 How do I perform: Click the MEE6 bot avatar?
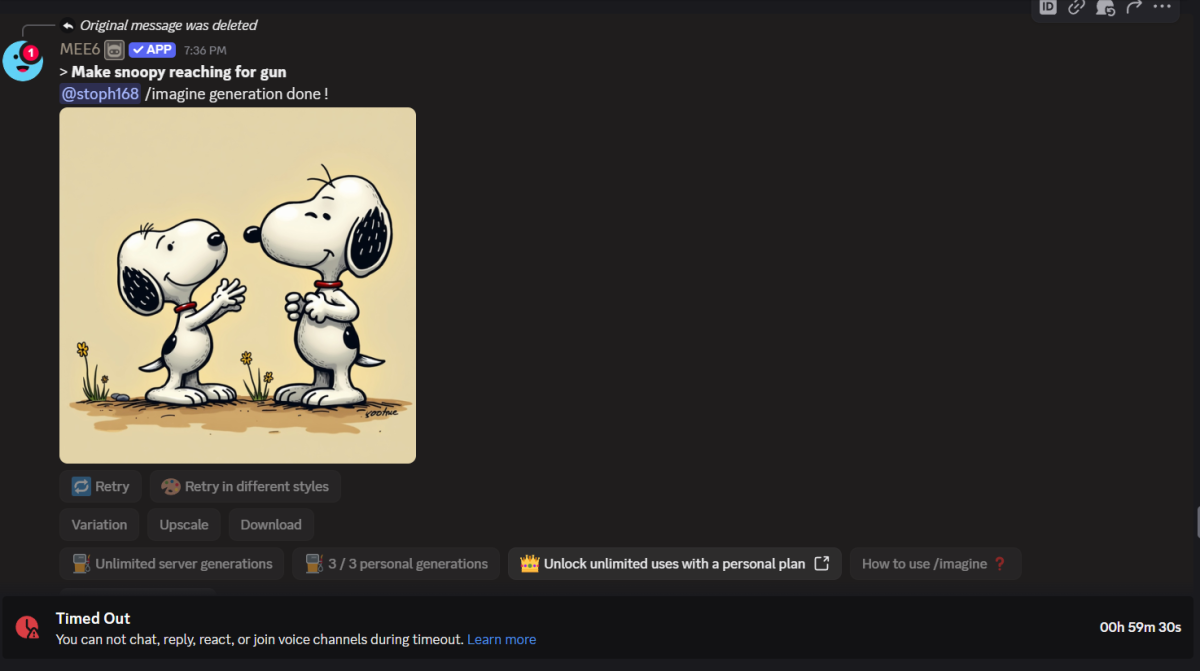click(x=22, y=60)
